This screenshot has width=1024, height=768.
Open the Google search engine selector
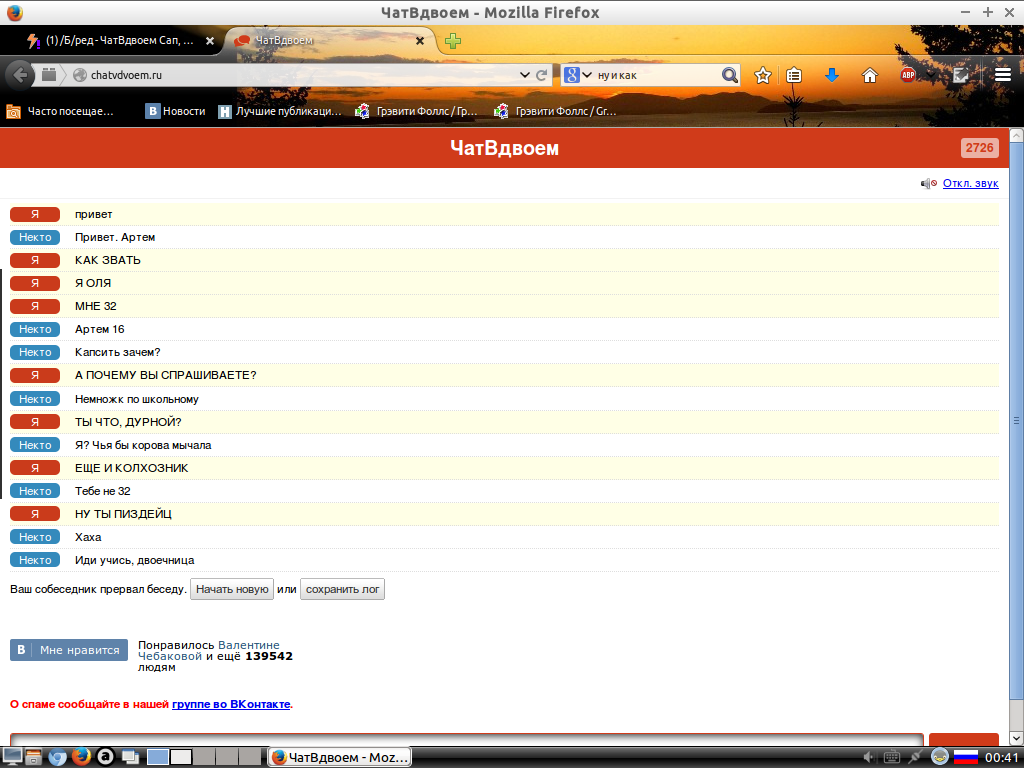577,75
